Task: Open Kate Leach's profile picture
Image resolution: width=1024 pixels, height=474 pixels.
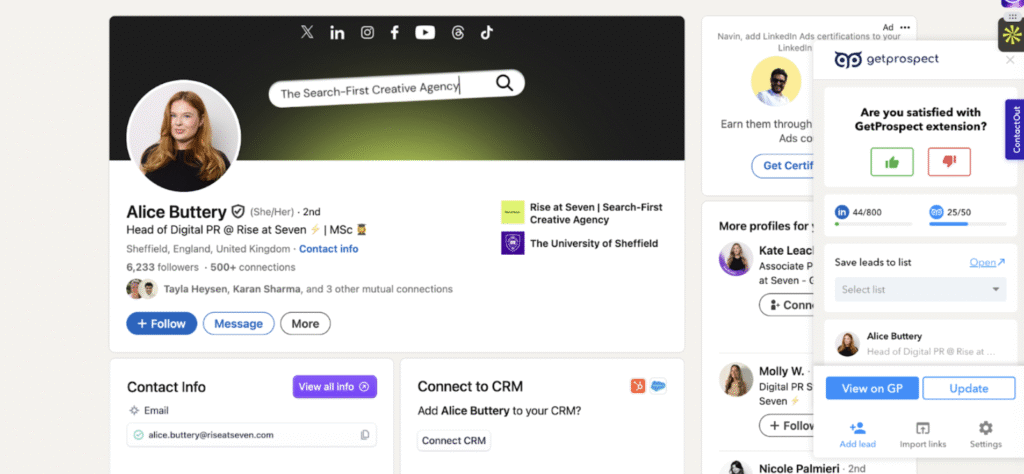Action: tap(736, 259)
